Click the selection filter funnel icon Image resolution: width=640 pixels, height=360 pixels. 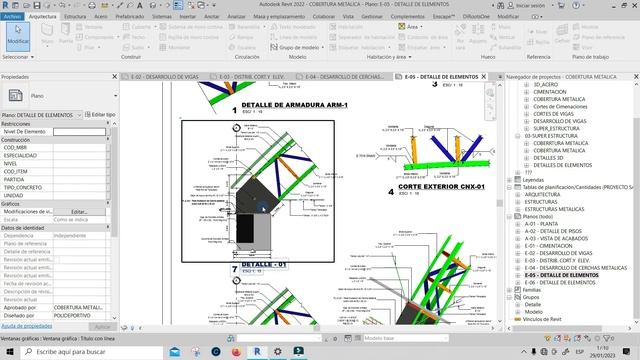pyautogui.click(x=607, y=338)
